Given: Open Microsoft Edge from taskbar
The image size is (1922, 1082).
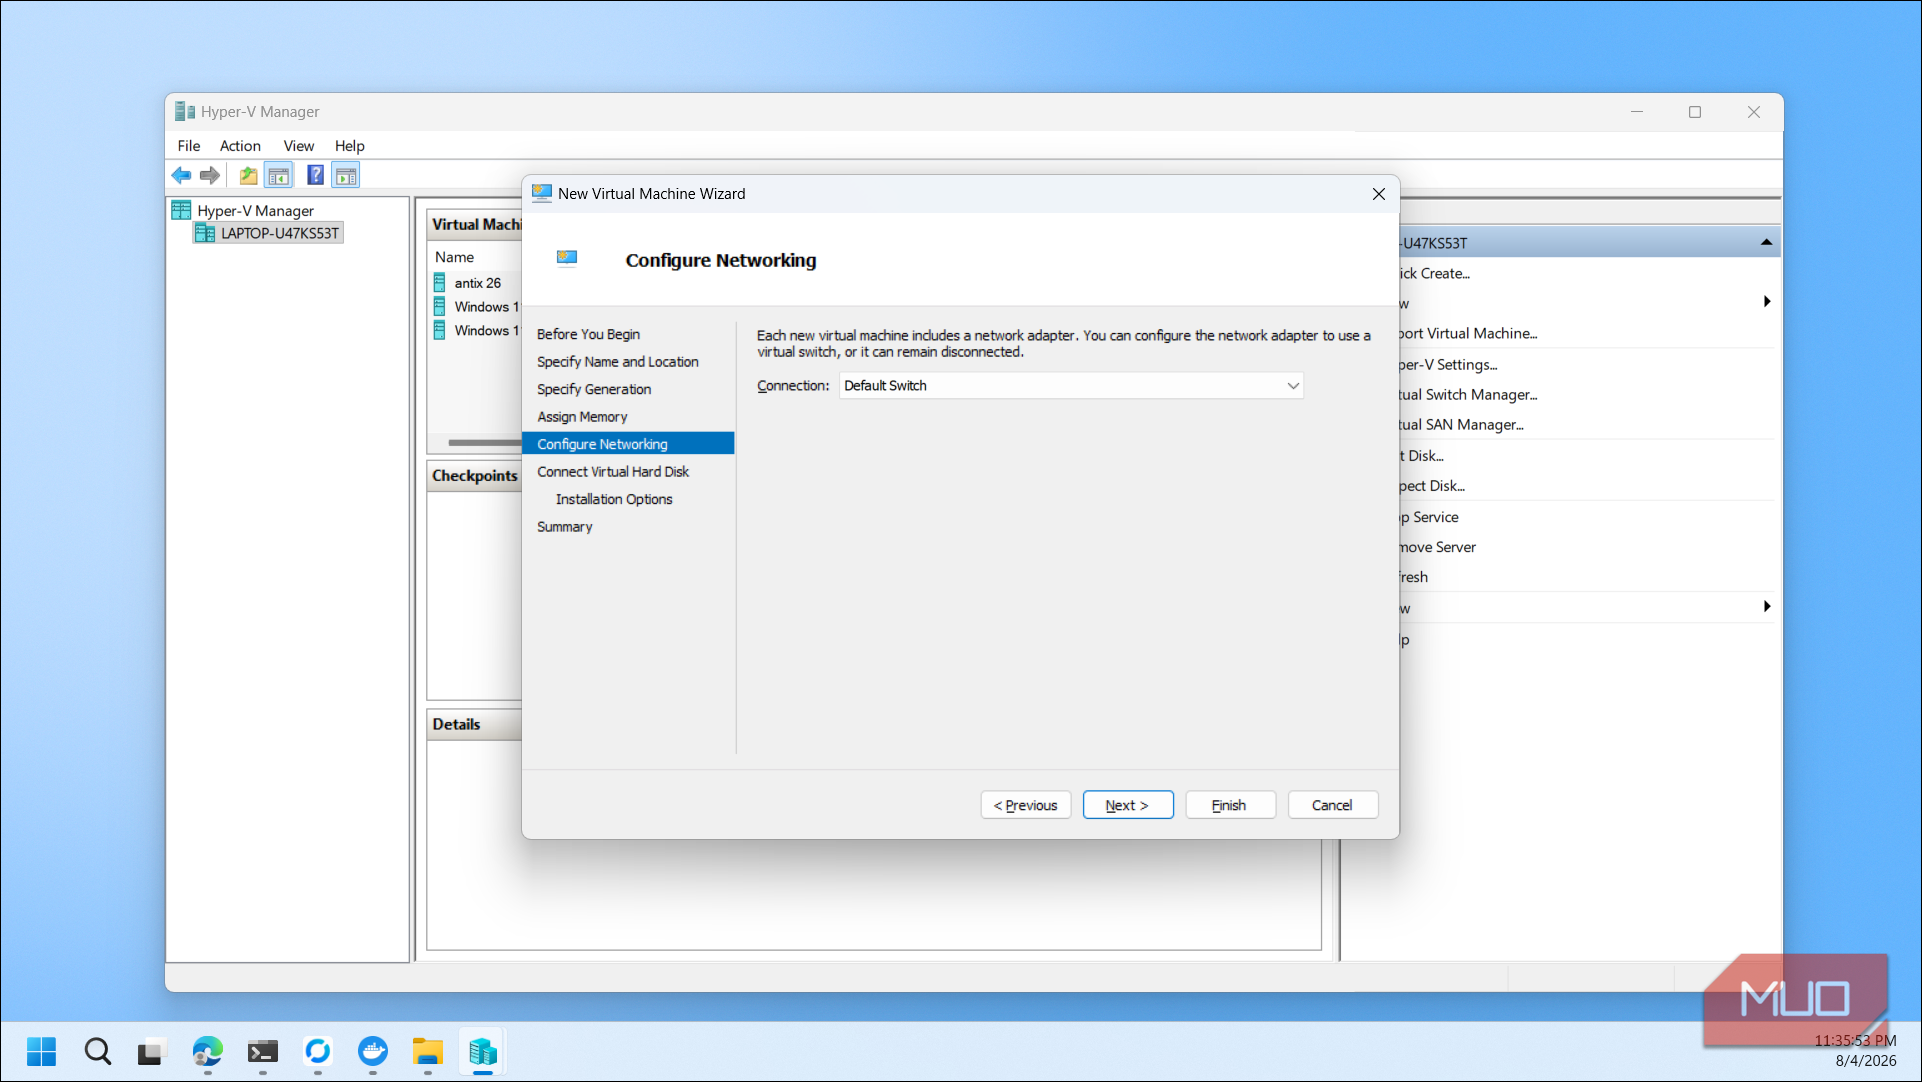Looking at the screenshot, I should tap(207, 1052).
